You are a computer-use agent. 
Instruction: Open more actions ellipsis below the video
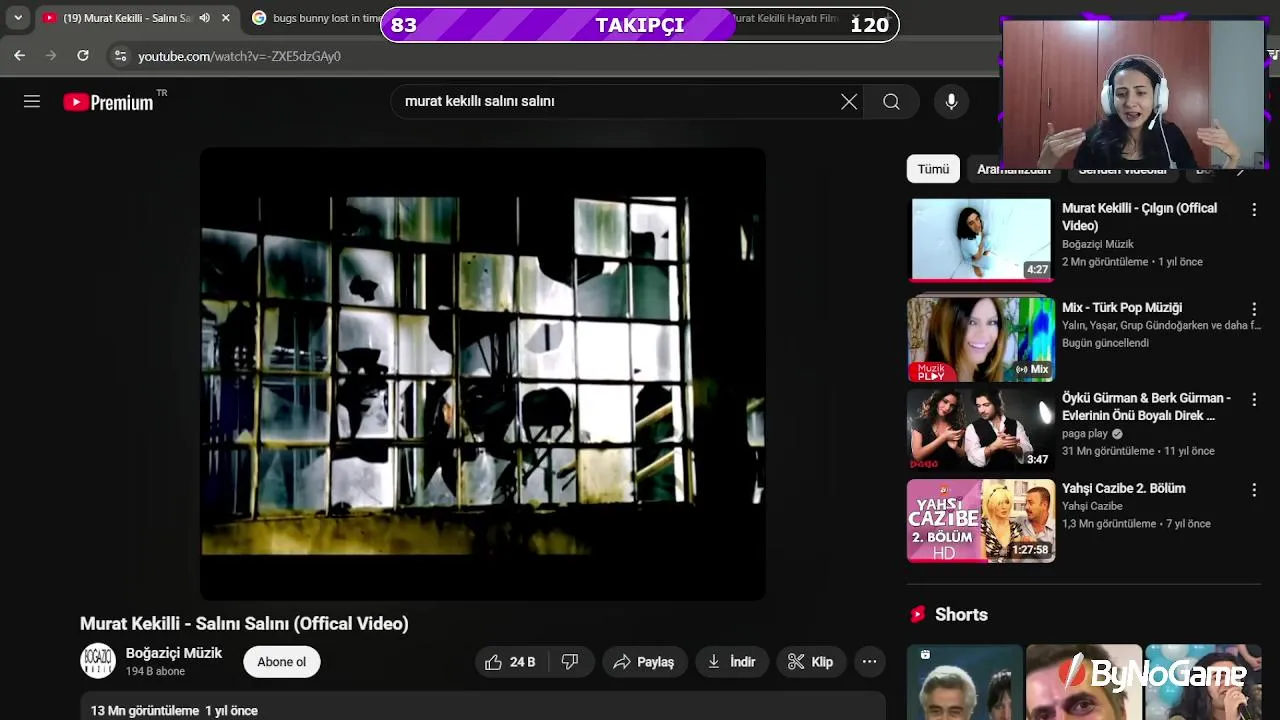tap(870, 662)
